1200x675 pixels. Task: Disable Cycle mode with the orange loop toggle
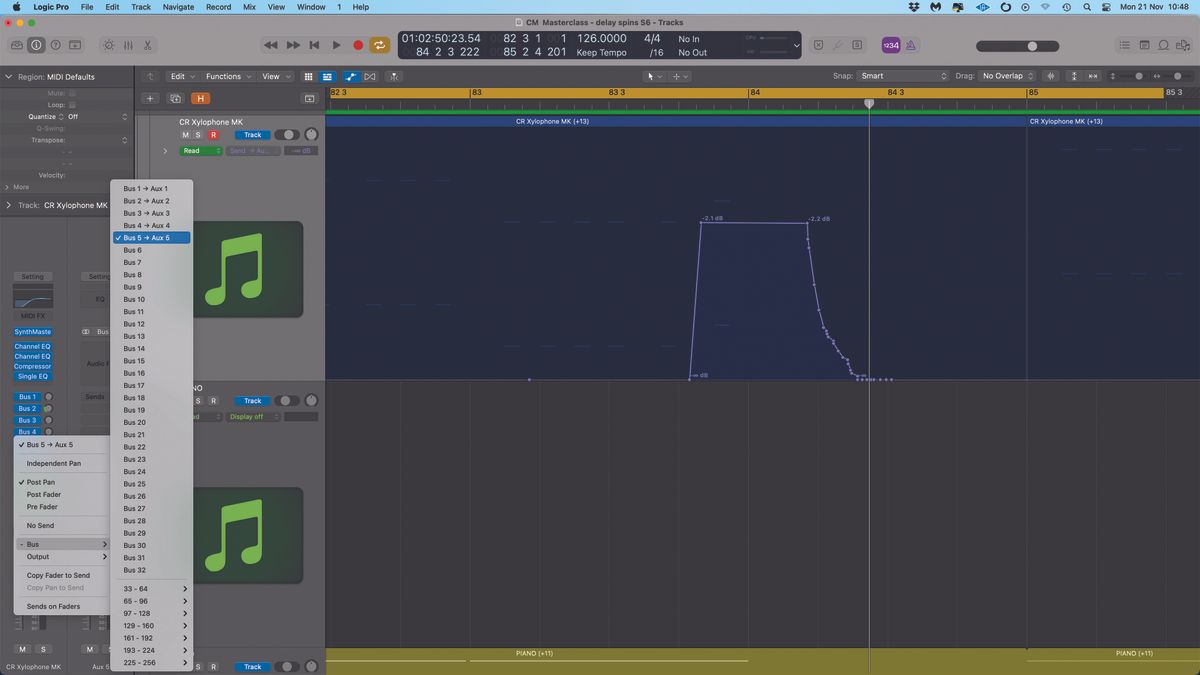pyautogui.click(x=380, y=45)
